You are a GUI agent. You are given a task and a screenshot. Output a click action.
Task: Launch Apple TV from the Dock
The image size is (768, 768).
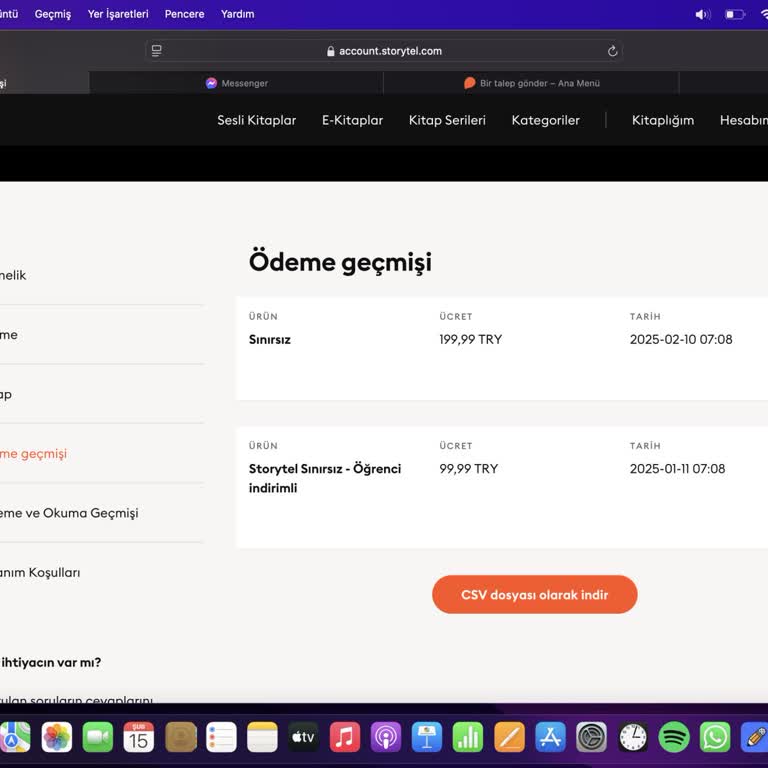303,737
